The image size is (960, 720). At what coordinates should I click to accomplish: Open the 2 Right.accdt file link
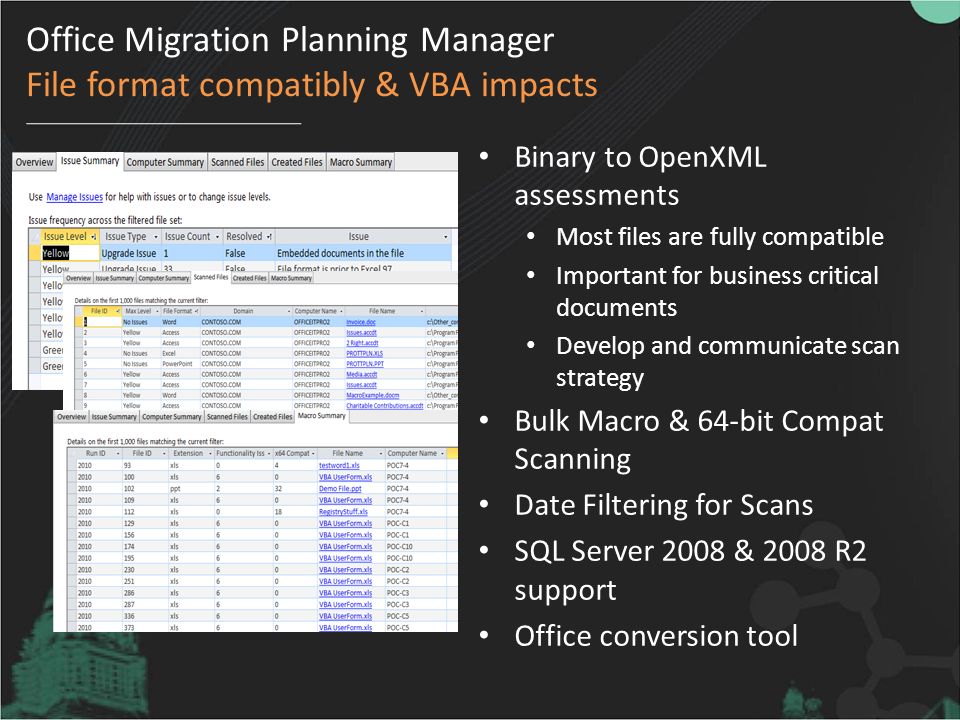pos(362,343)
